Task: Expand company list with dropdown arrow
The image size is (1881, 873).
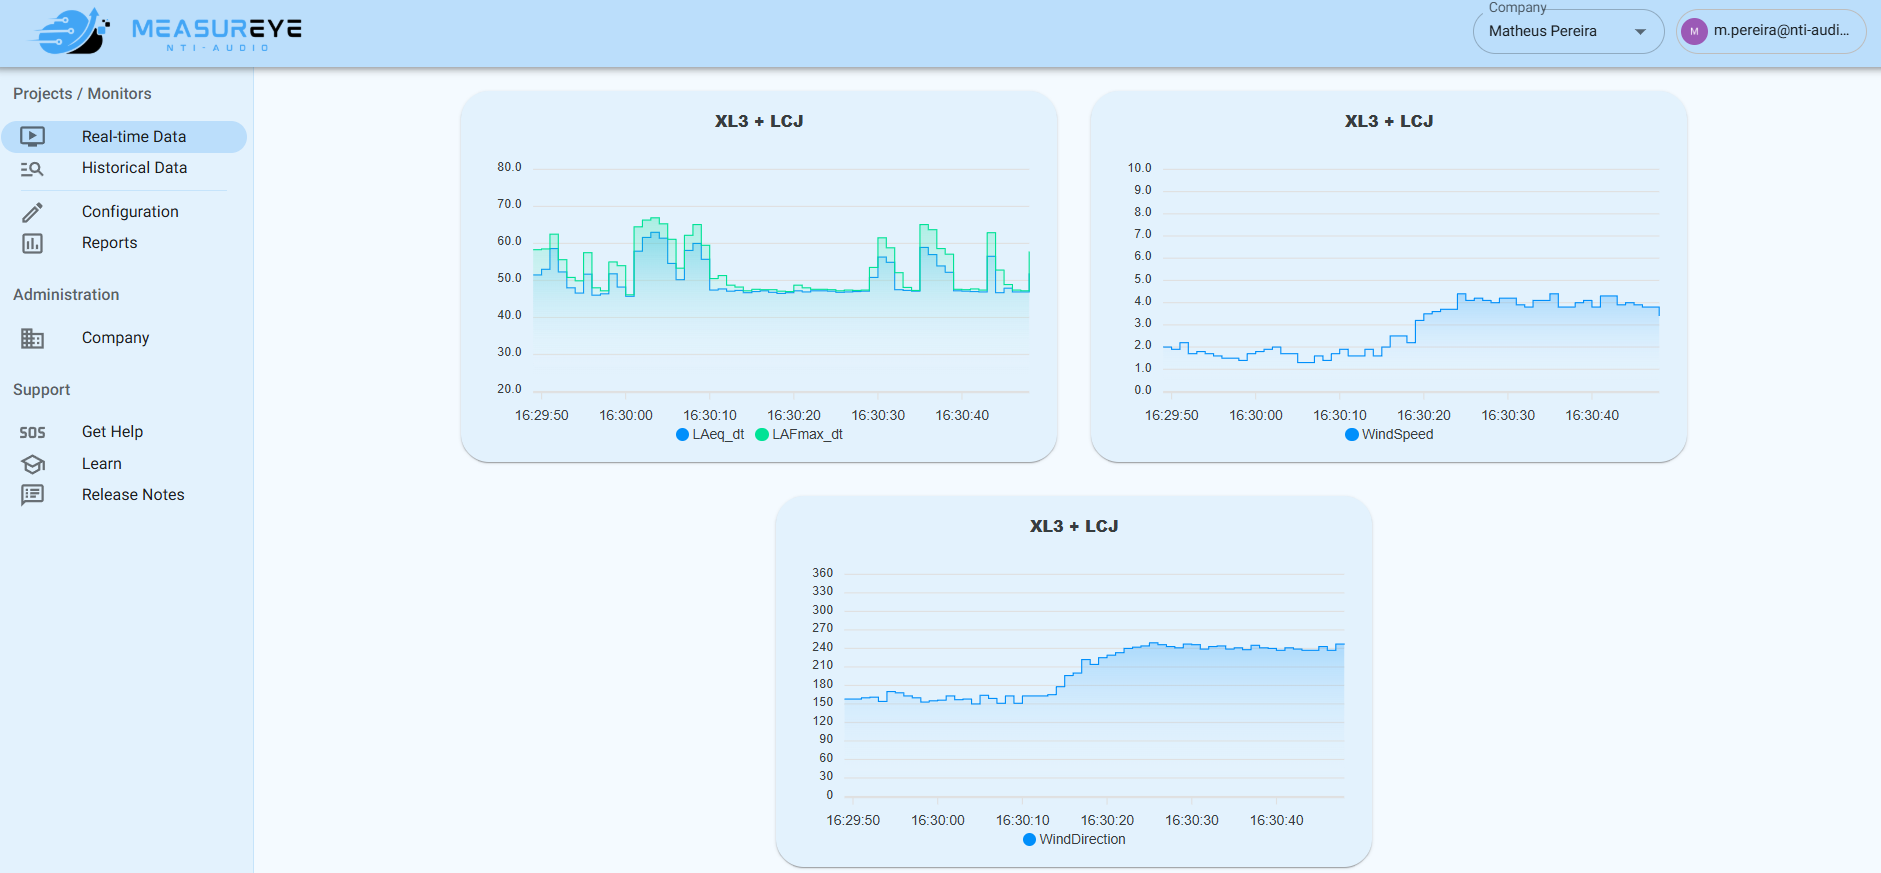Action: click(x=1640, y=31)
